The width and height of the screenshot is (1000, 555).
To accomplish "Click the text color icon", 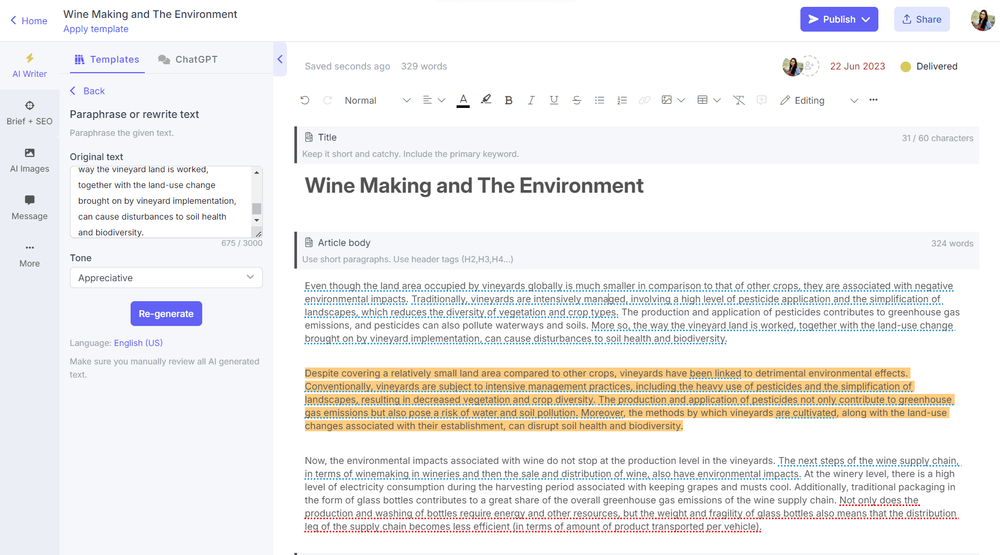I will (464, 100).
